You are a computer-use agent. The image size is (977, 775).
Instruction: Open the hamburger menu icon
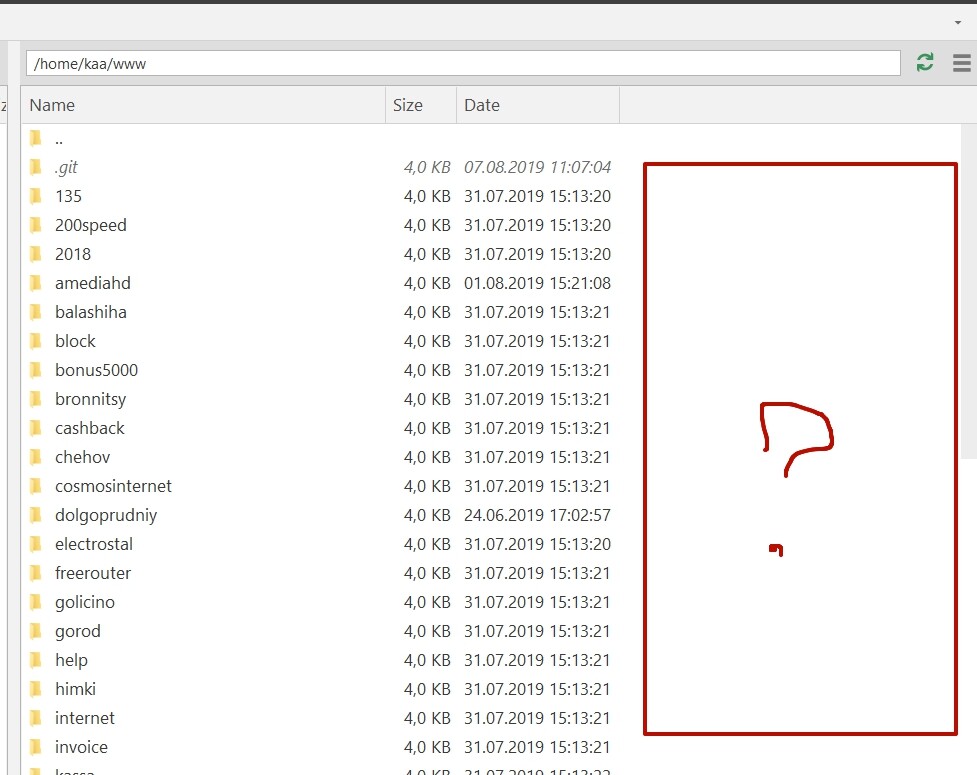[x=961, y=63]
